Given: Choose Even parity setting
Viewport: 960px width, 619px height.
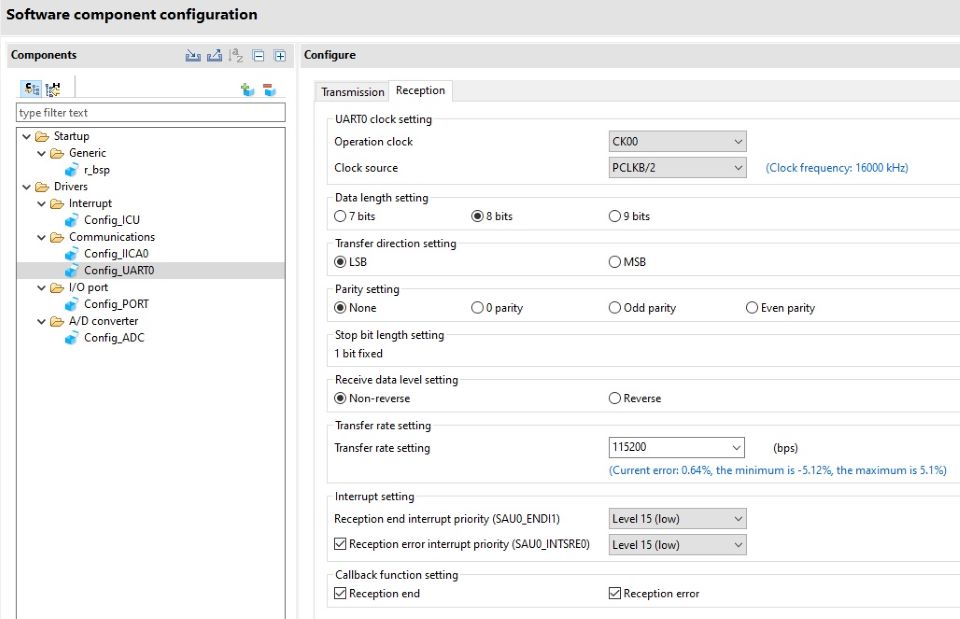Looking at the screenshot, I should [x=751, y=307].
